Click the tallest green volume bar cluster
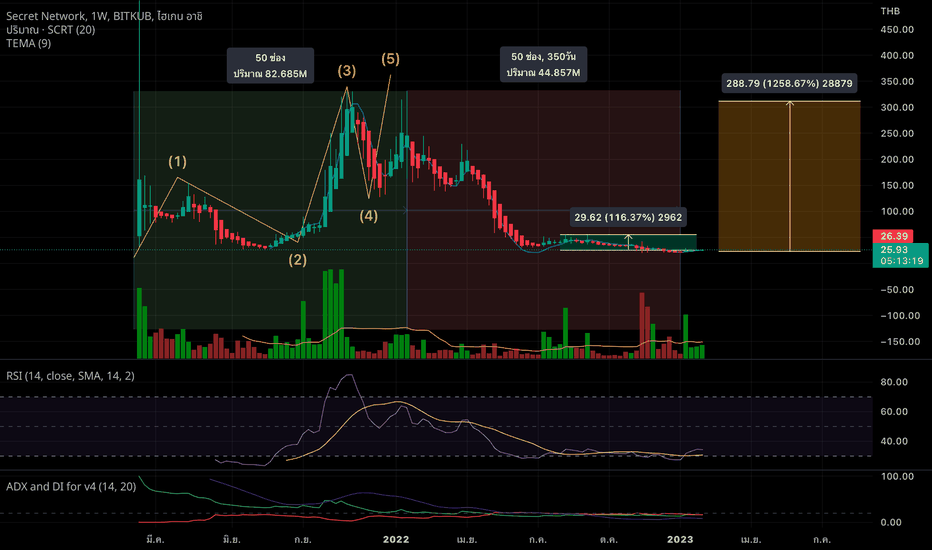The width and height of the screenshot is (932, 550). [333, 313]
